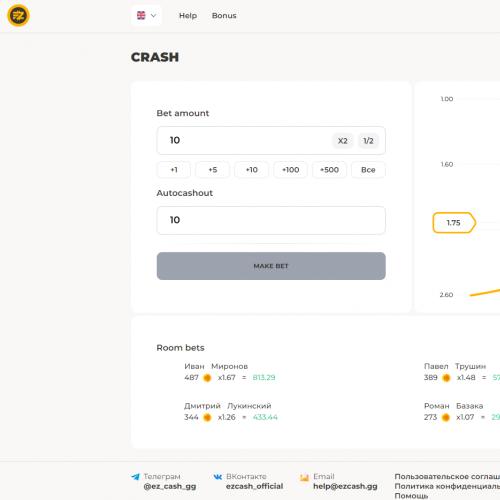Double the bet with X2 button

coord(343,141)
